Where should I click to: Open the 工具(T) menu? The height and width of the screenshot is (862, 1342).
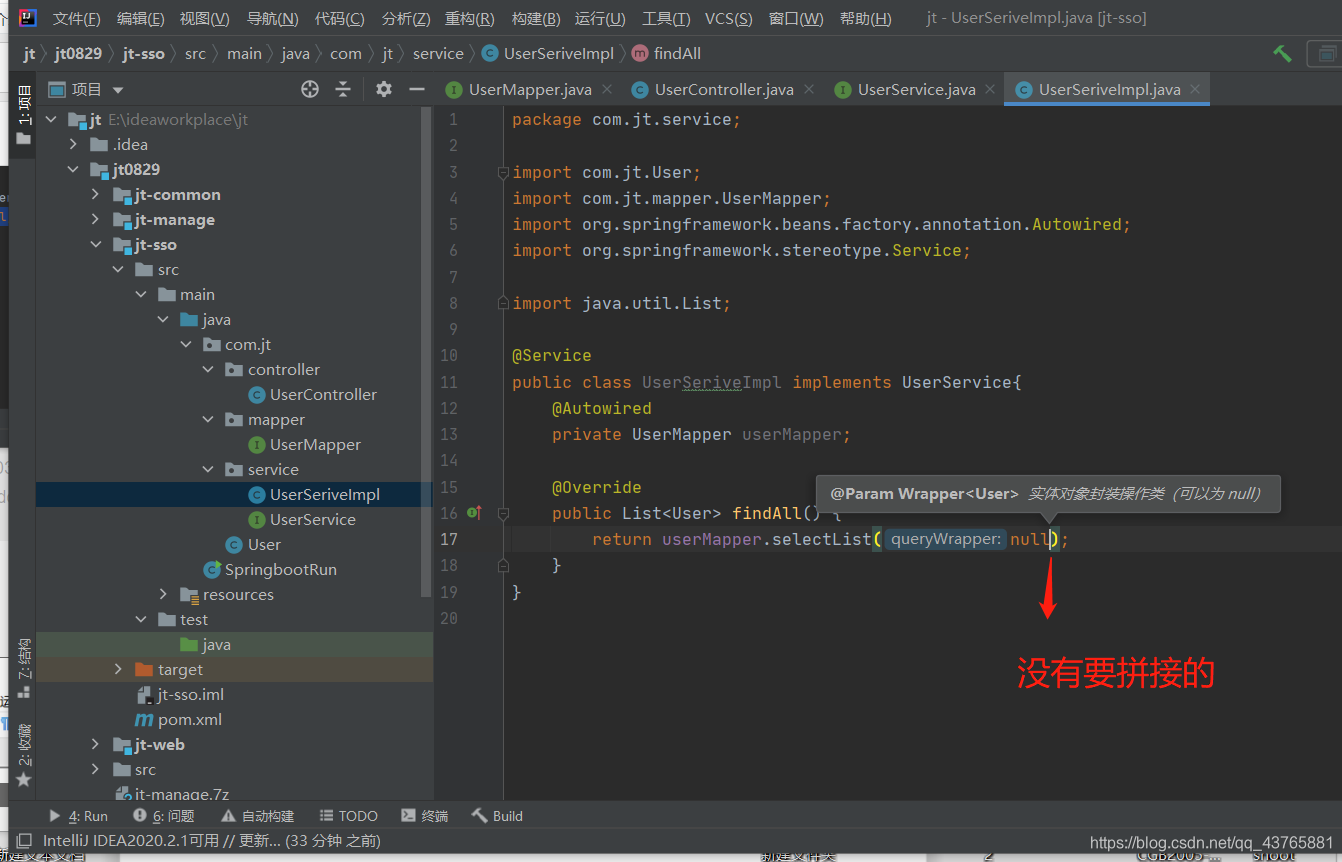coord(666,19)
